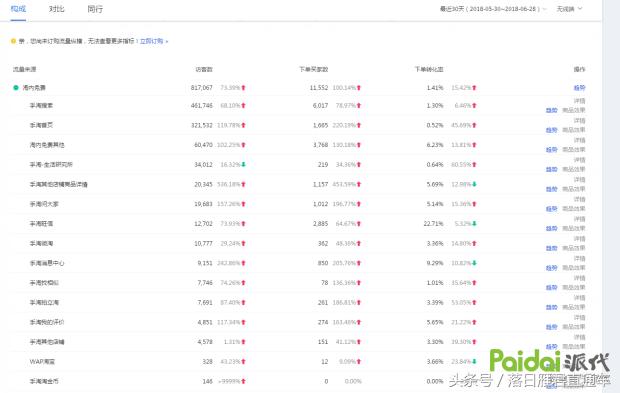The image size is (620, 393).
Task: Open 趋势 for the 手淘拍立淘 row
Action: [x=552, y=307]
